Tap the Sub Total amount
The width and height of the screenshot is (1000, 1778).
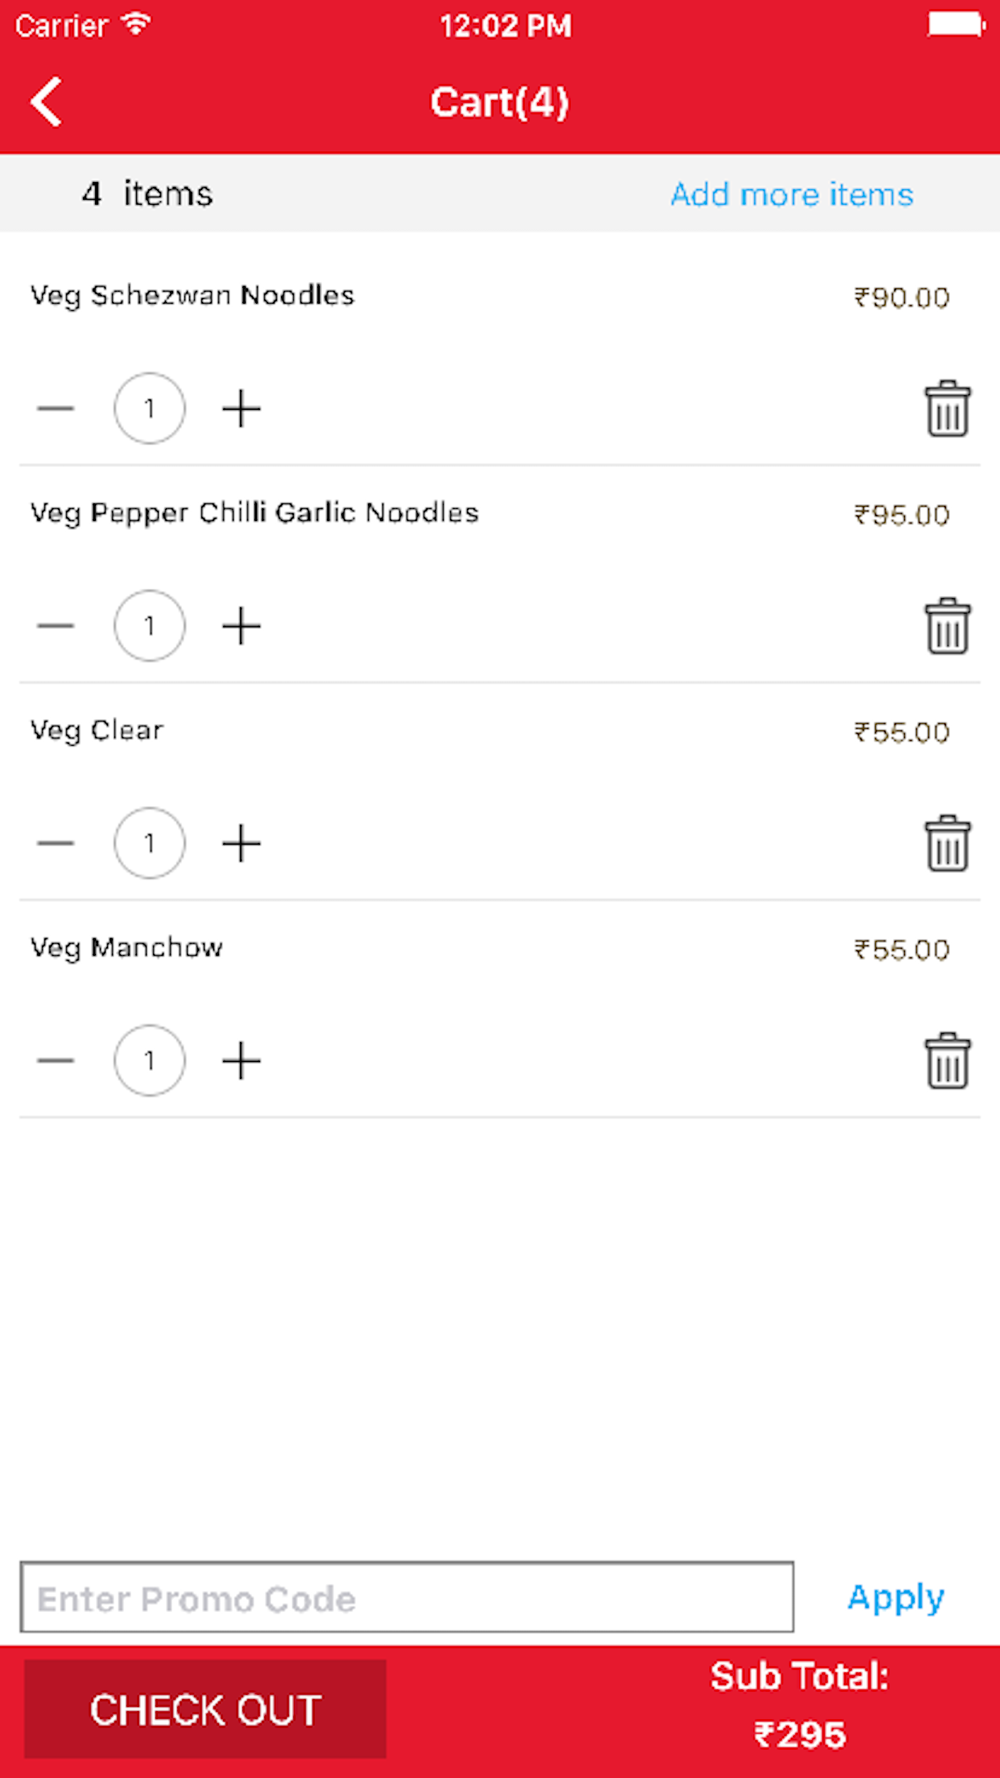(800, 1734)
